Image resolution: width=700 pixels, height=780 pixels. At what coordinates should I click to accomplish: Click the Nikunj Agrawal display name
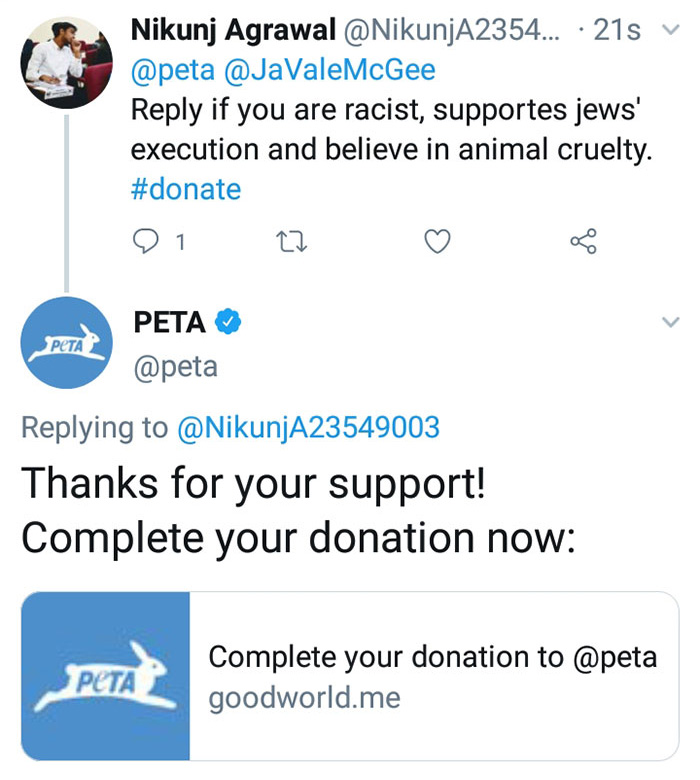(233, 30)
